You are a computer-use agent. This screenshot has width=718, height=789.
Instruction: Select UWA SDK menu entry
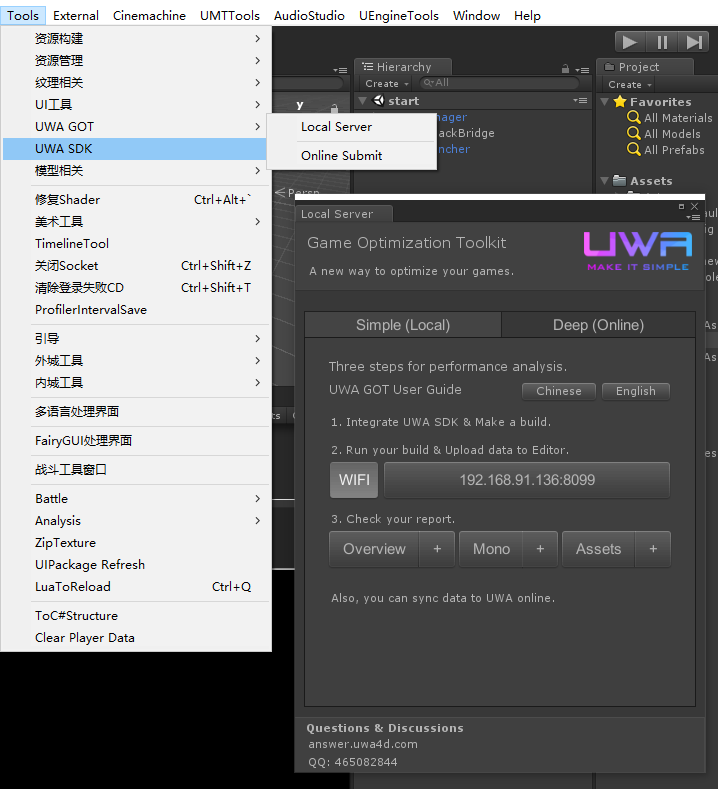click(x=134, y=149)
